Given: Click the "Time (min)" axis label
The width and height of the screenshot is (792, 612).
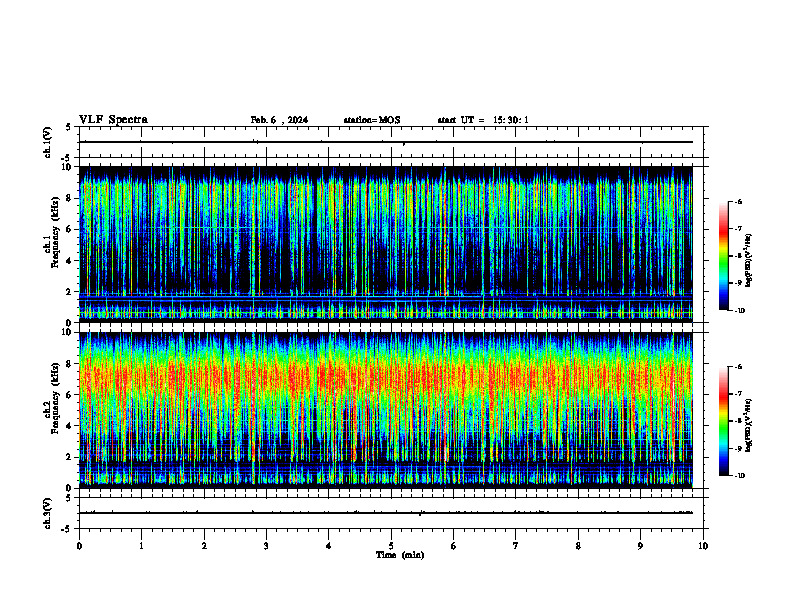Looking at the screenshot, I should [400, 555].
